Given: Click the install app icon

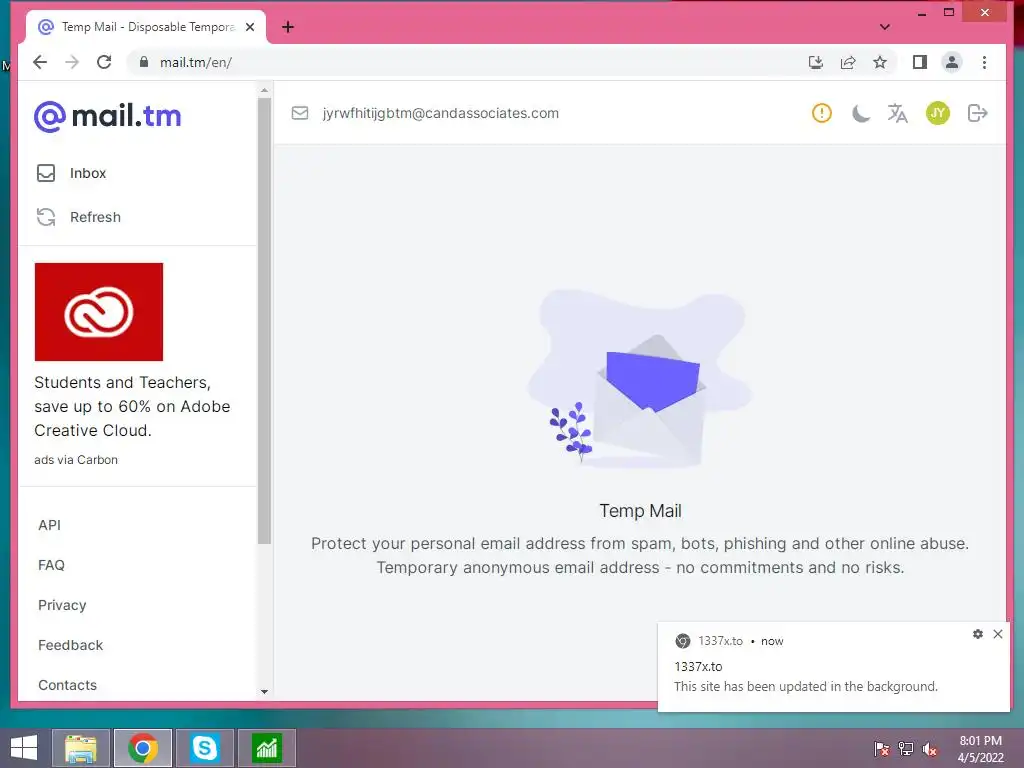Looking at the screenshot, I should coord(816,62).
